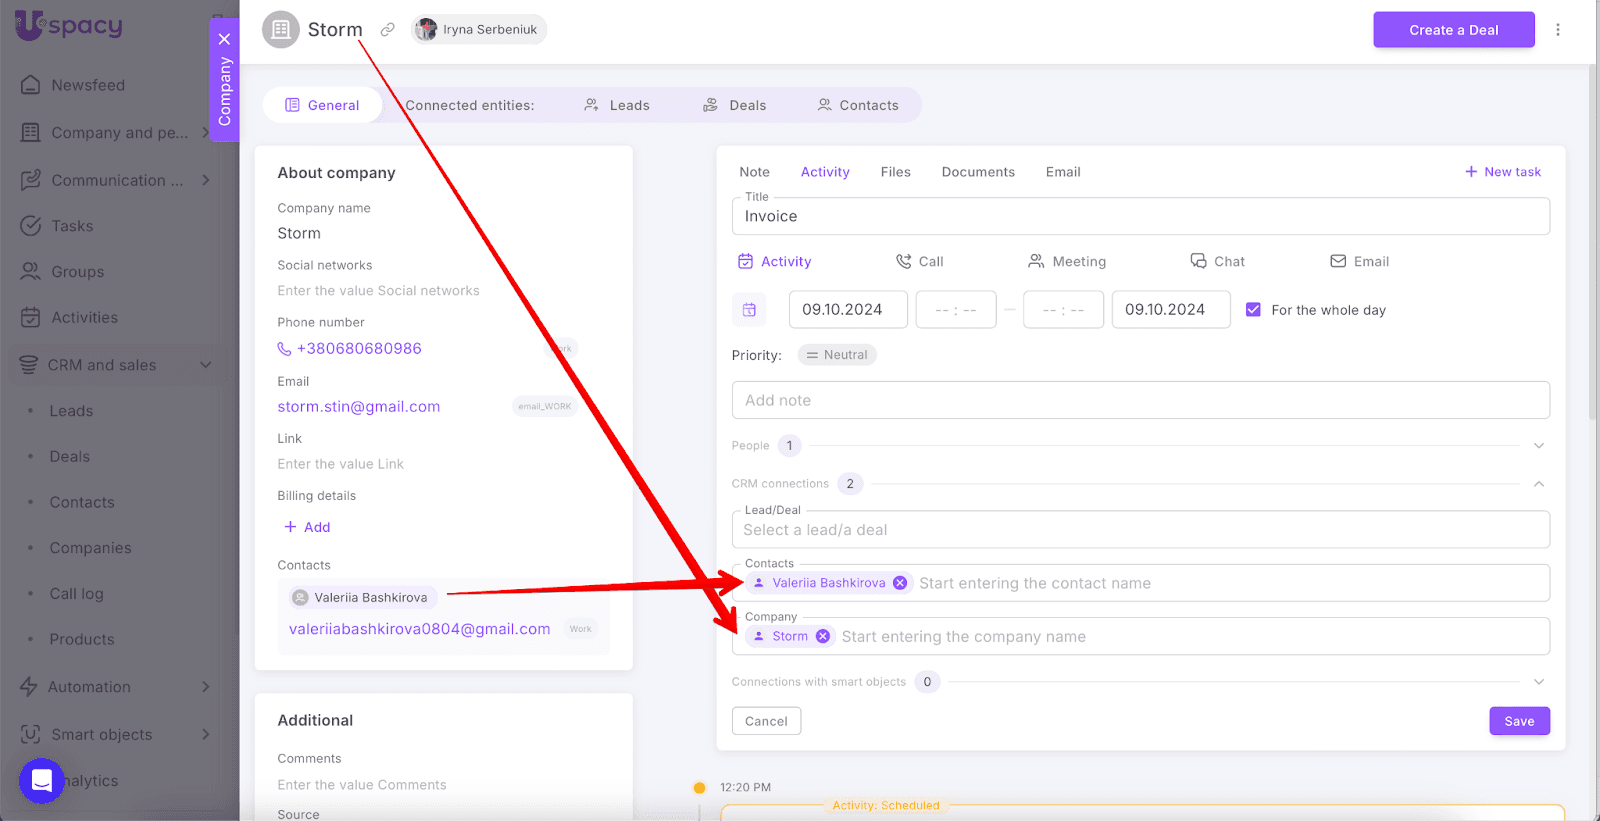The image size is (1600, 821).
Task: Click the Create a Deal button
Action: tap(1453, 30)
